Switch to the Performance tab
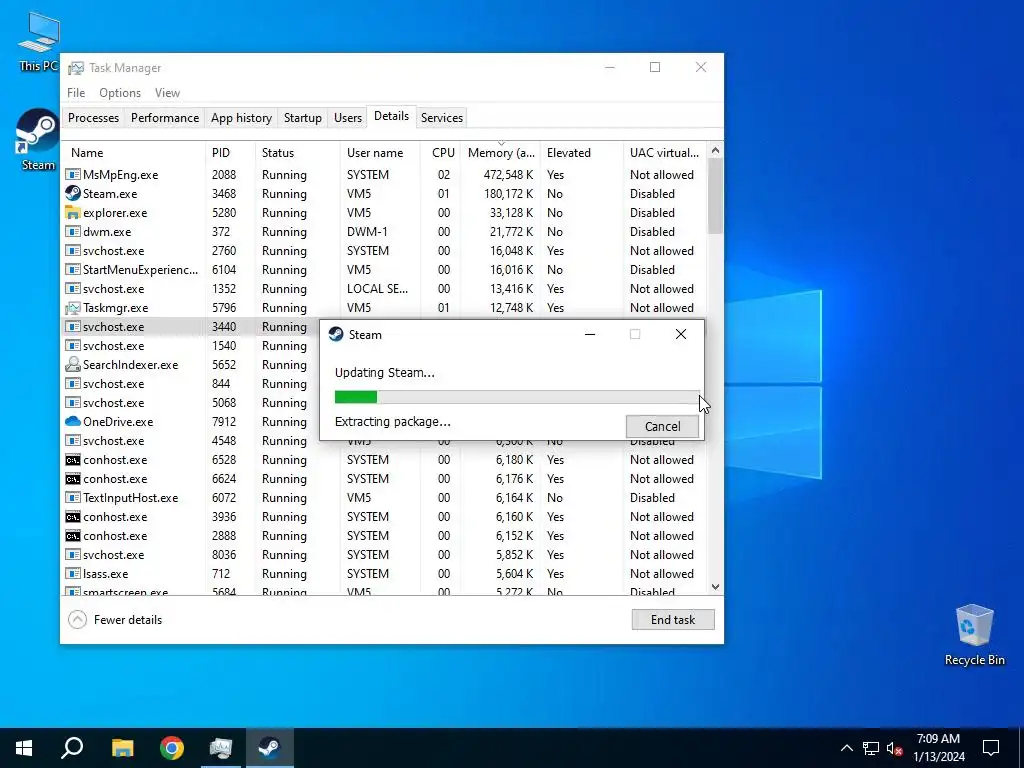This screenshot has height=768, width=1024. coord(165,118)
